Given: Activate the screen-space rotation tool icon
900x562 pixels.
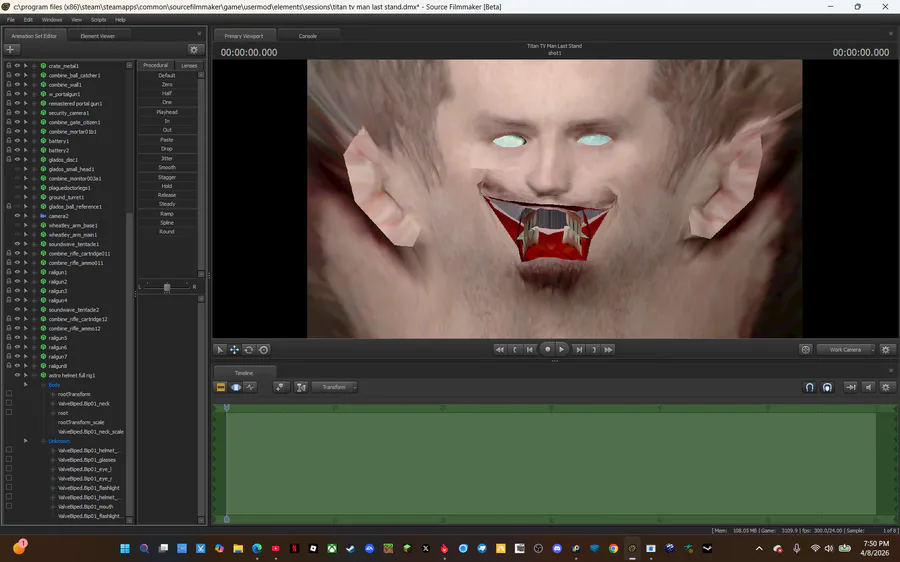Looking at the screenshot, I should (263, 350).
